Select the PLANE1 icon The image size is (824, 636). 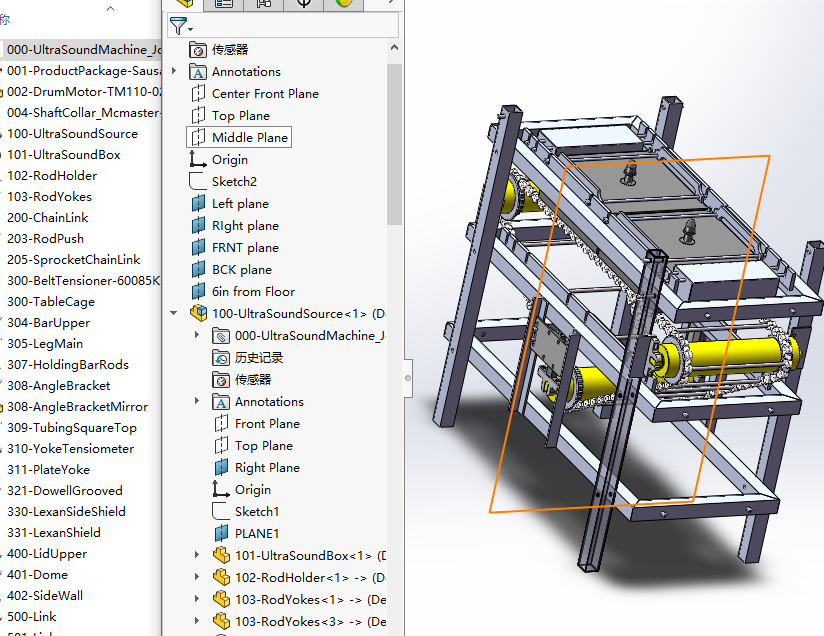[x=221, y=534]
